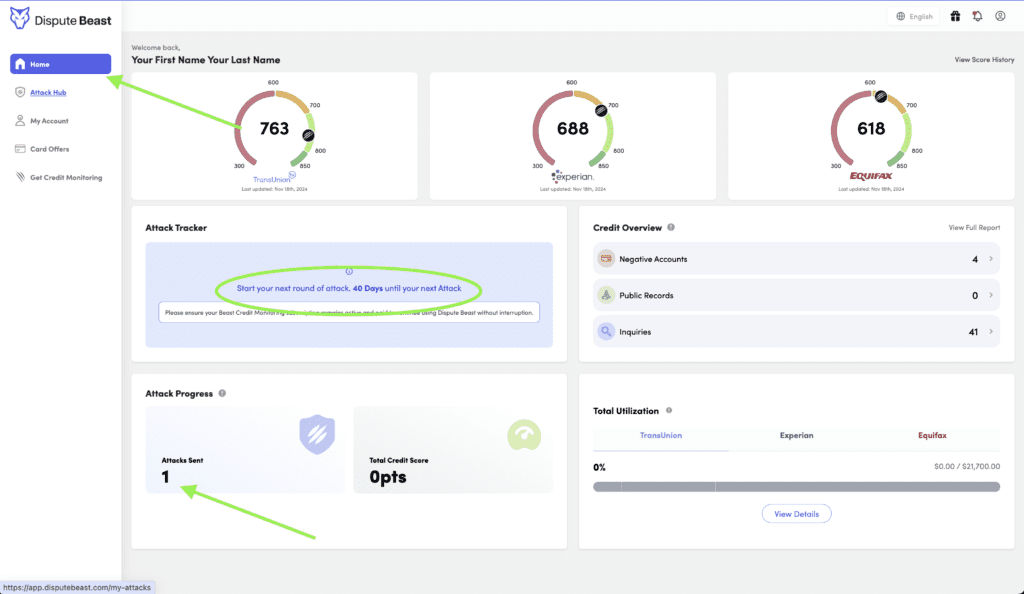The width and height of the screenshot is (1024, 594).
Task: Click the Inquiries magnifier icon
Action: tap(605, 331)
